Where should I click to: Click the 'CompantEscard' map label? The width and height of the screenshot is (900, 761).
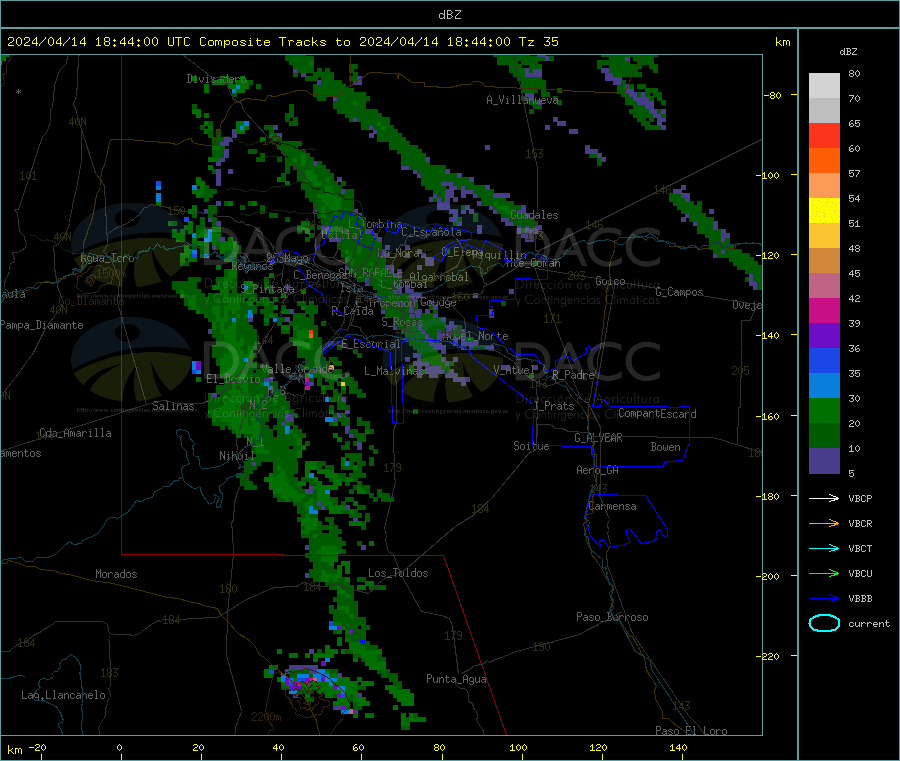point(657,414)
